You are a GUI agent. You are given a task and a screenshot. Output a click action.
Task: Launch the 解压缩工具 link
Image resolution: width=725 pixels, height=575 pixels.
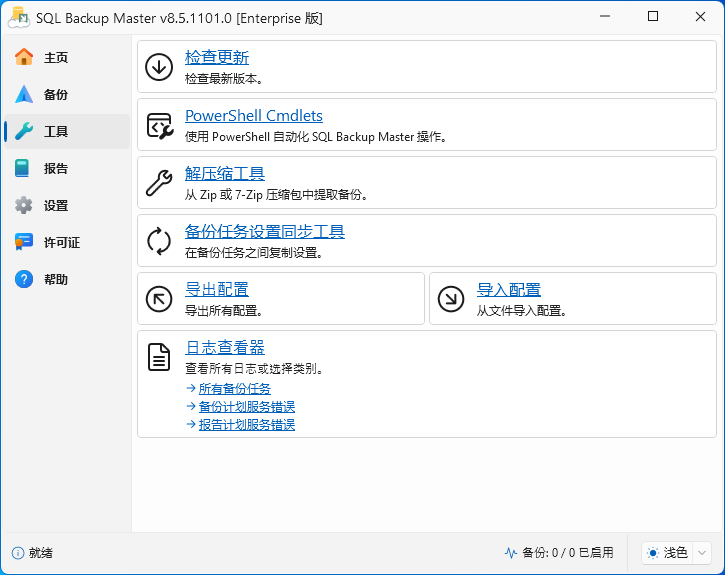(225, 174)
